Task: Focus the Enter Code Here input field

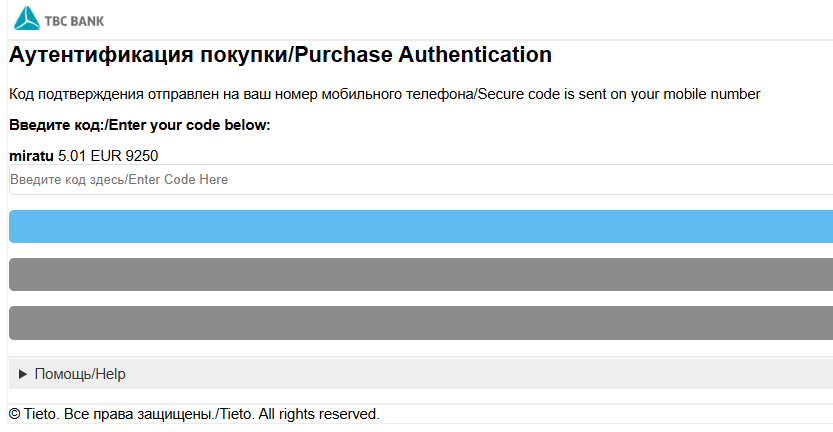Action: [421, 180]
